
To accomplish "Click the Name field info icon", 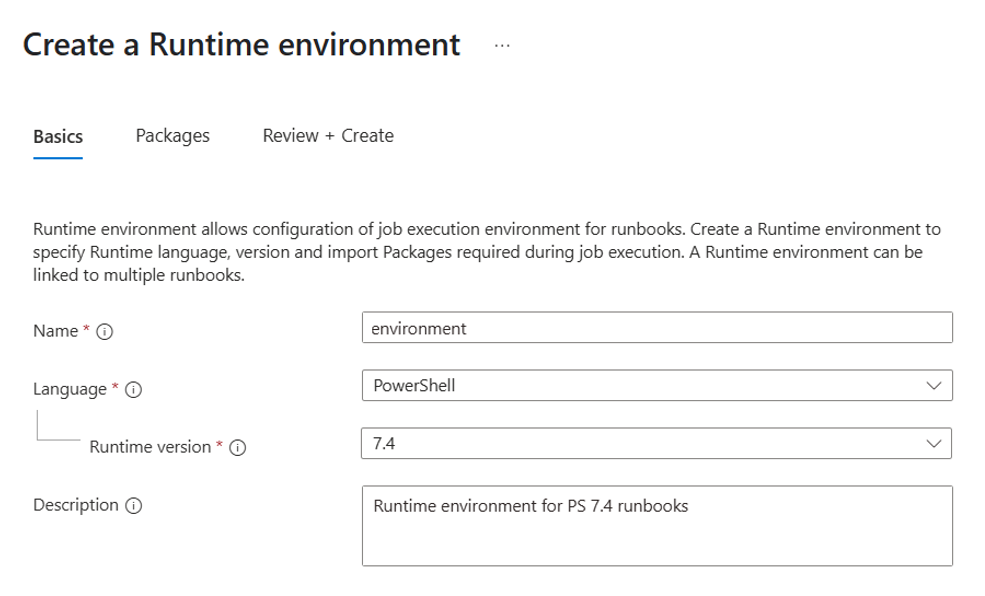I will pos(107,330).
